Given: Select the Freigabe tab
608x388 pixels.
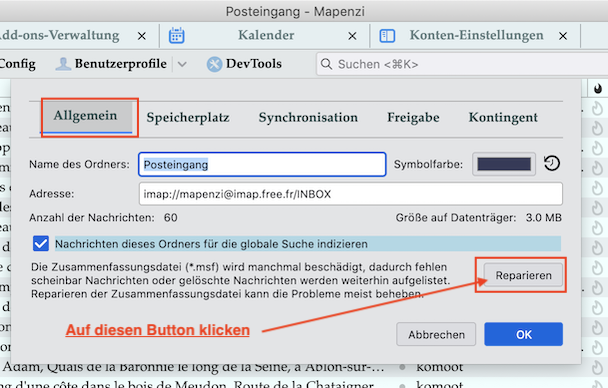Looking at the screenshot, I should pos(413,117).
